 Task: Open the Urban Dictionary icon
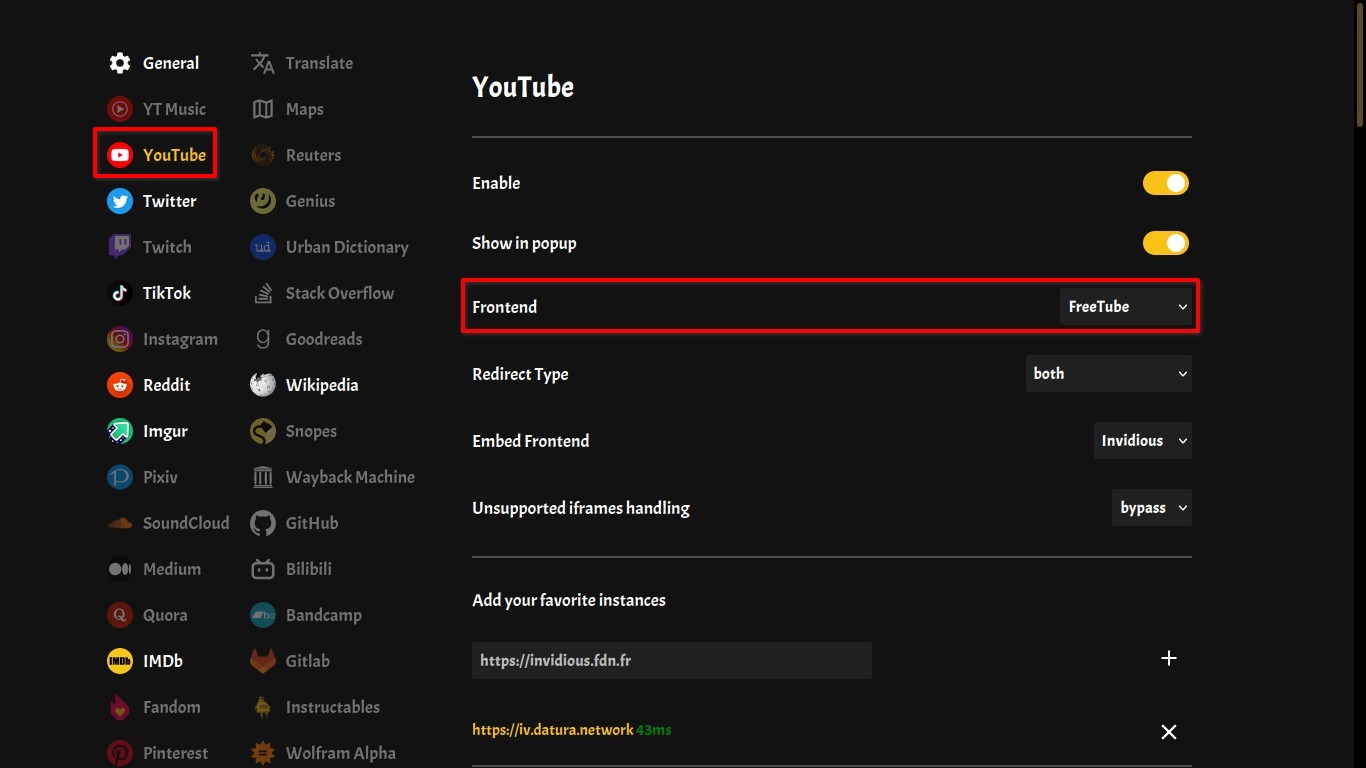[x=263, y=247]
